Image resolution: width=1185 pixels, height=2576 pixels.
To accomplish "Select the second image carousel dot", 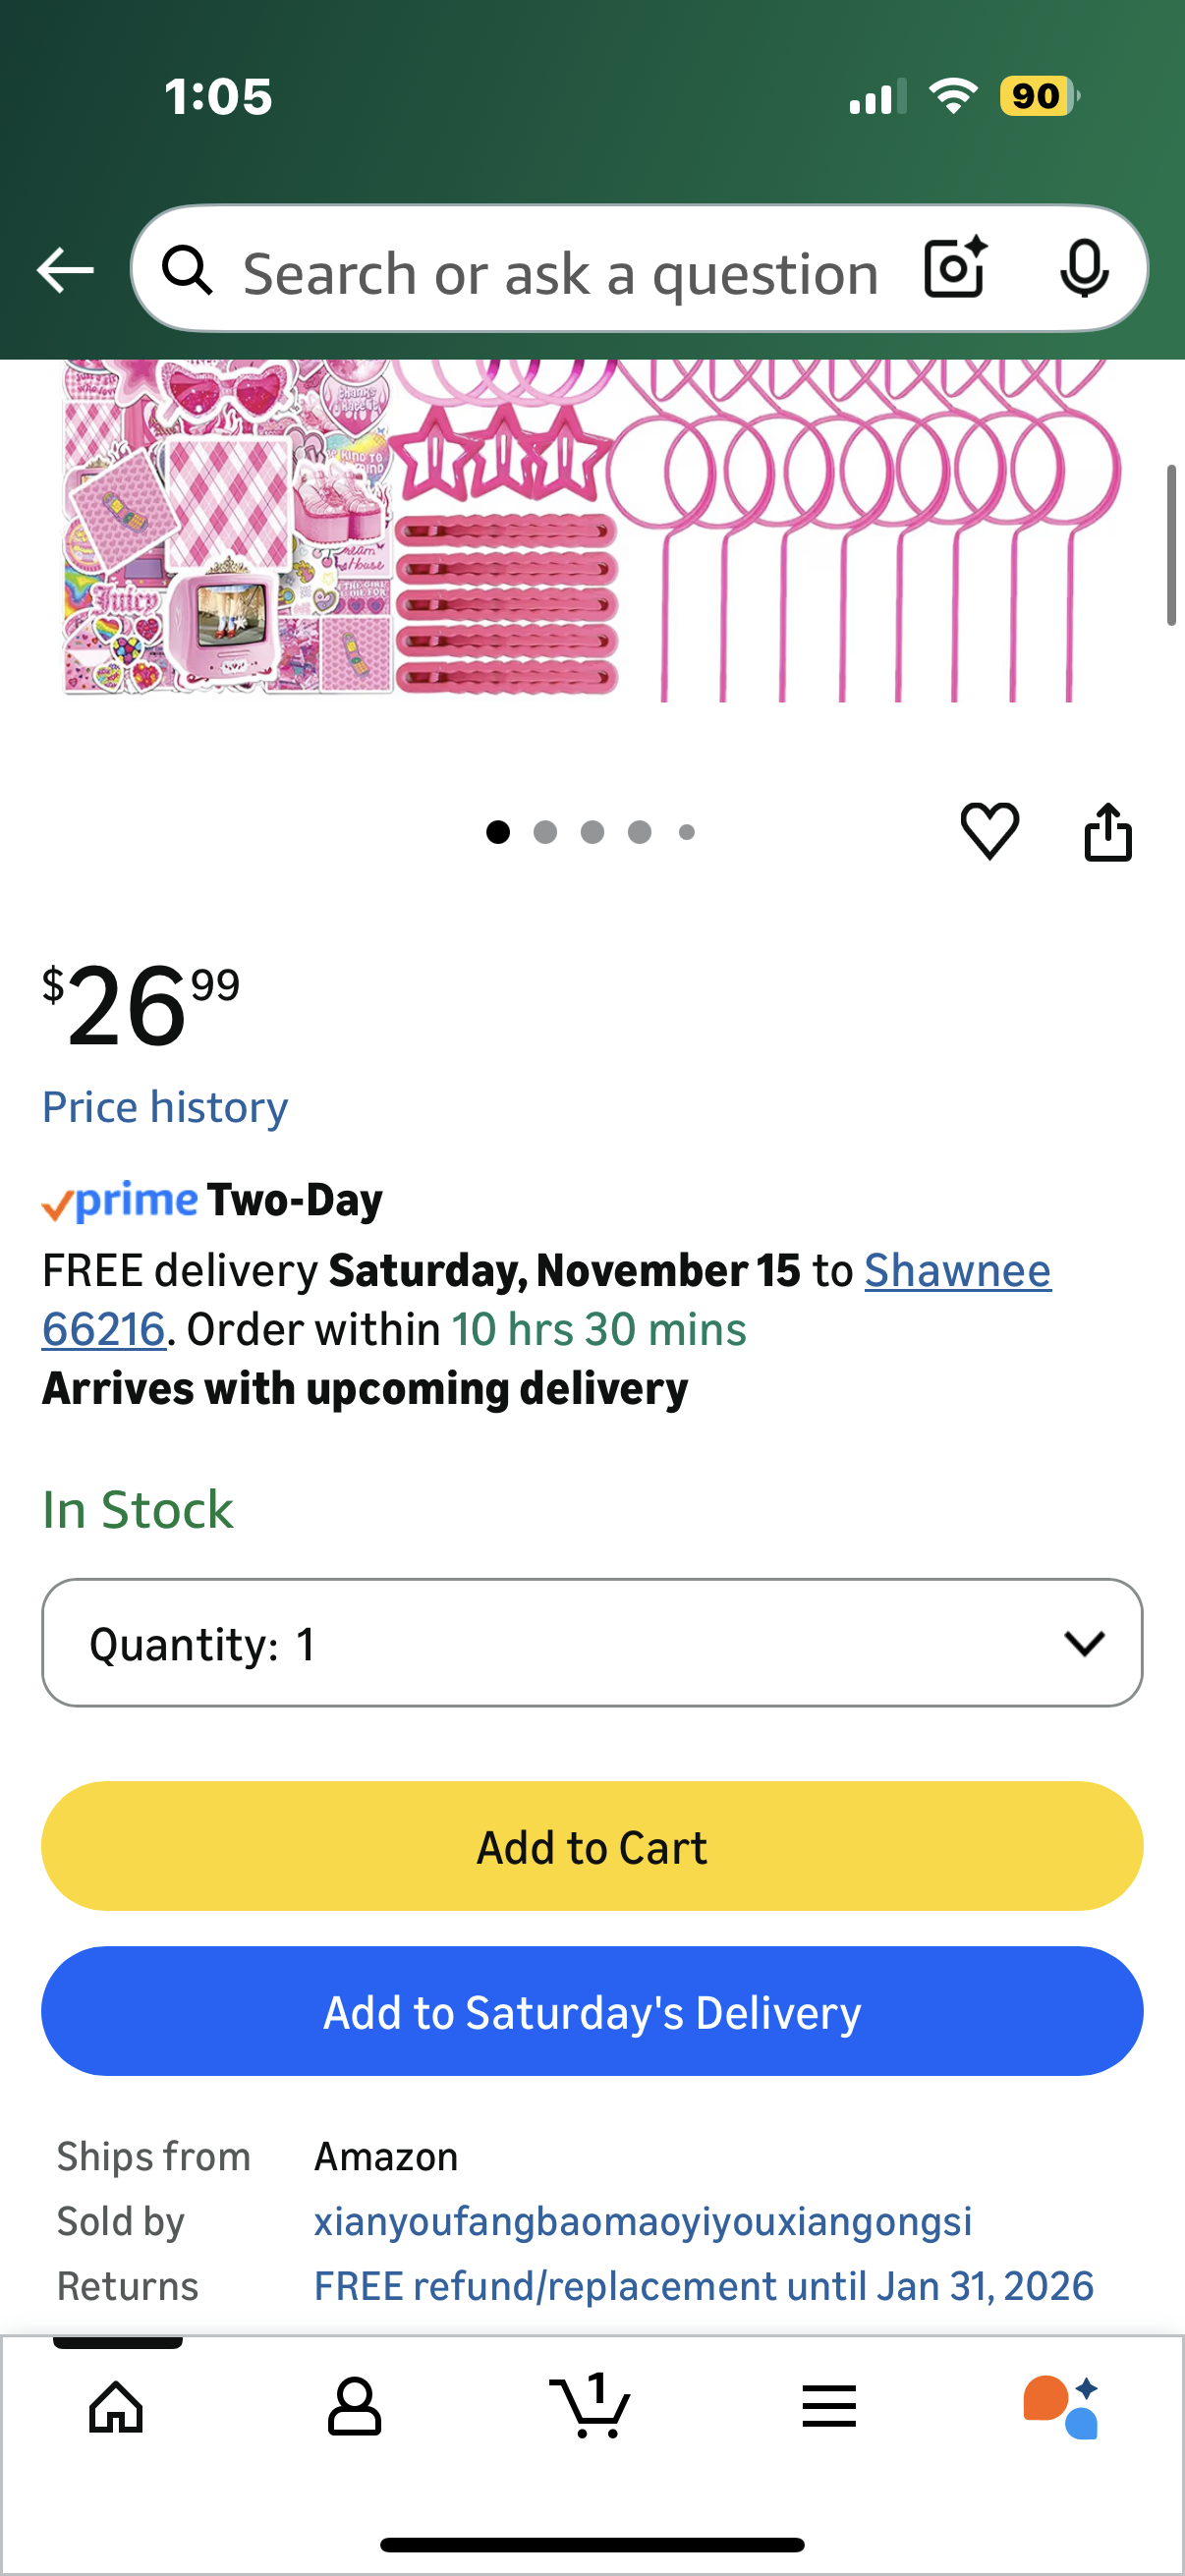I will (545, 832).
